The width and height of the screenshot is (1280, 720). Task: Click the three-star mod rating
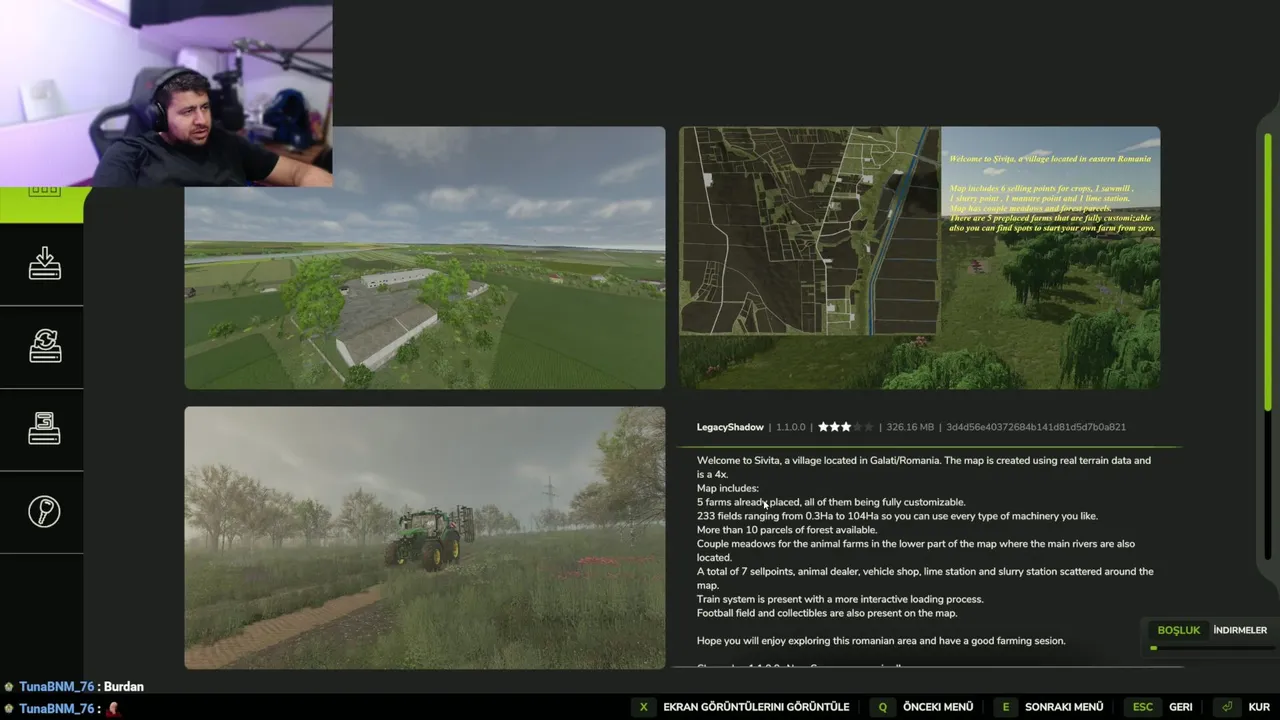click(x=845, y=427)
